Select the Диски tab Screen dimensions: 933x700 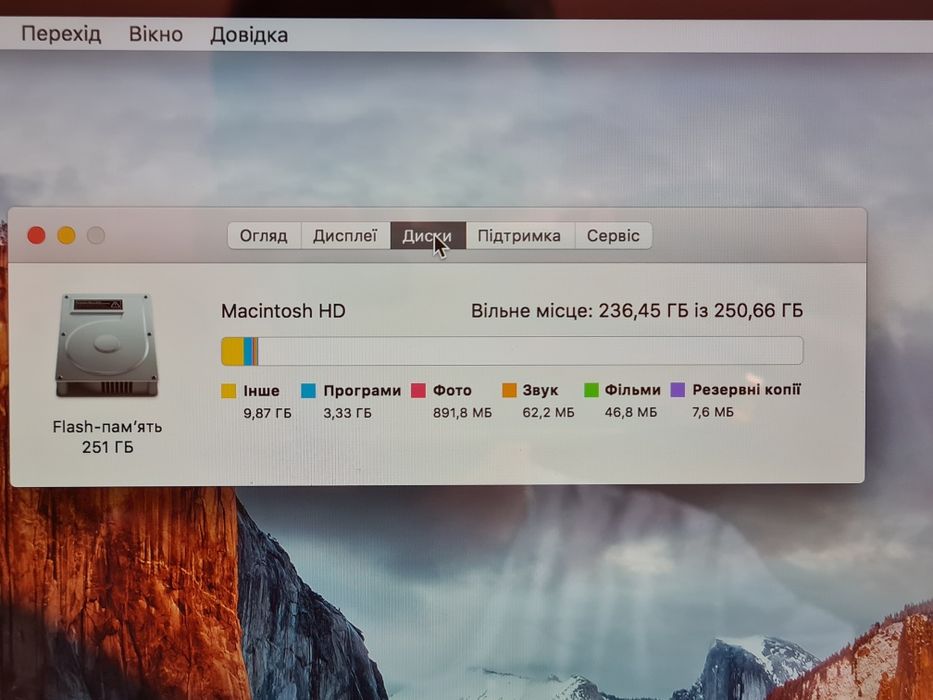pos(427,236)
